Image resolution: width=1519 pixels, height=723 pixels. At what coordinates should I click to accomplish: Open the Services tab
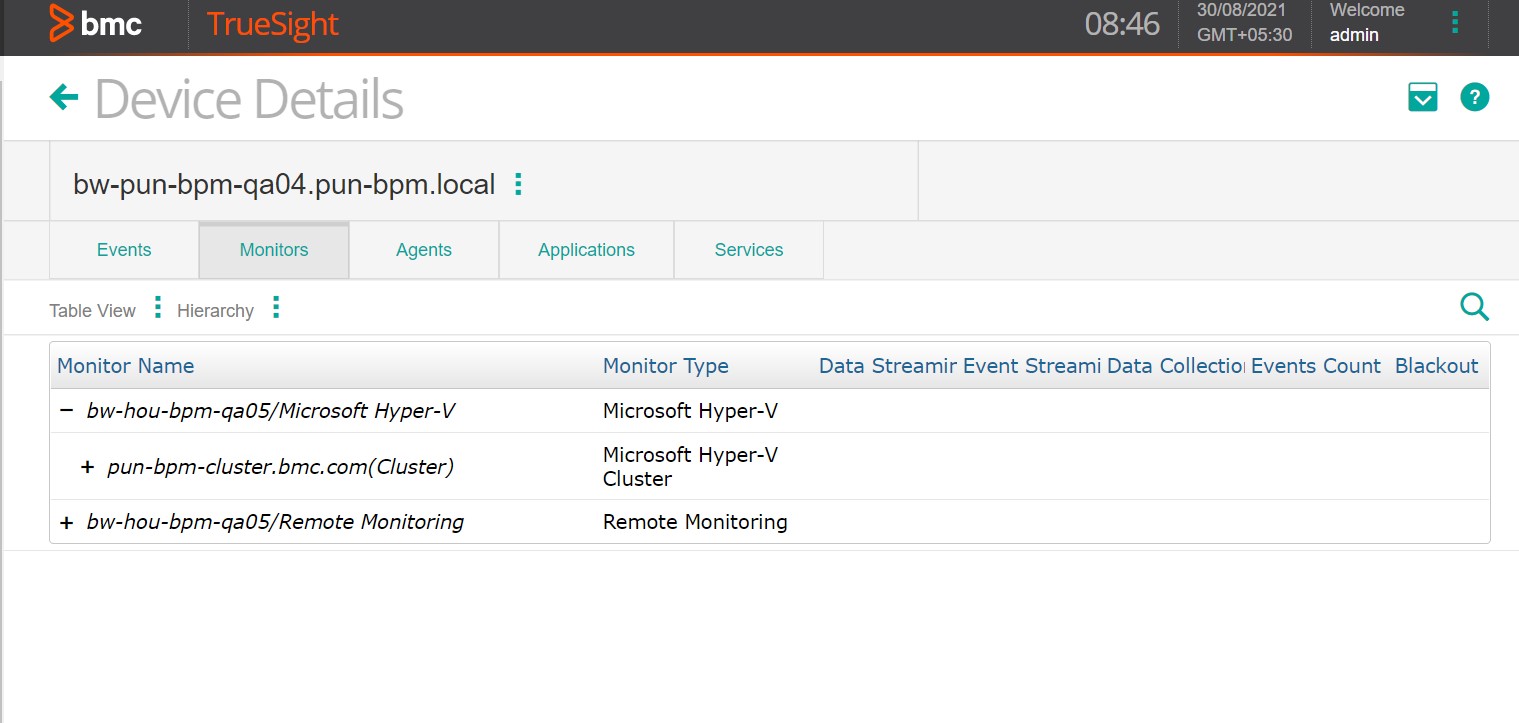(749, 250)
